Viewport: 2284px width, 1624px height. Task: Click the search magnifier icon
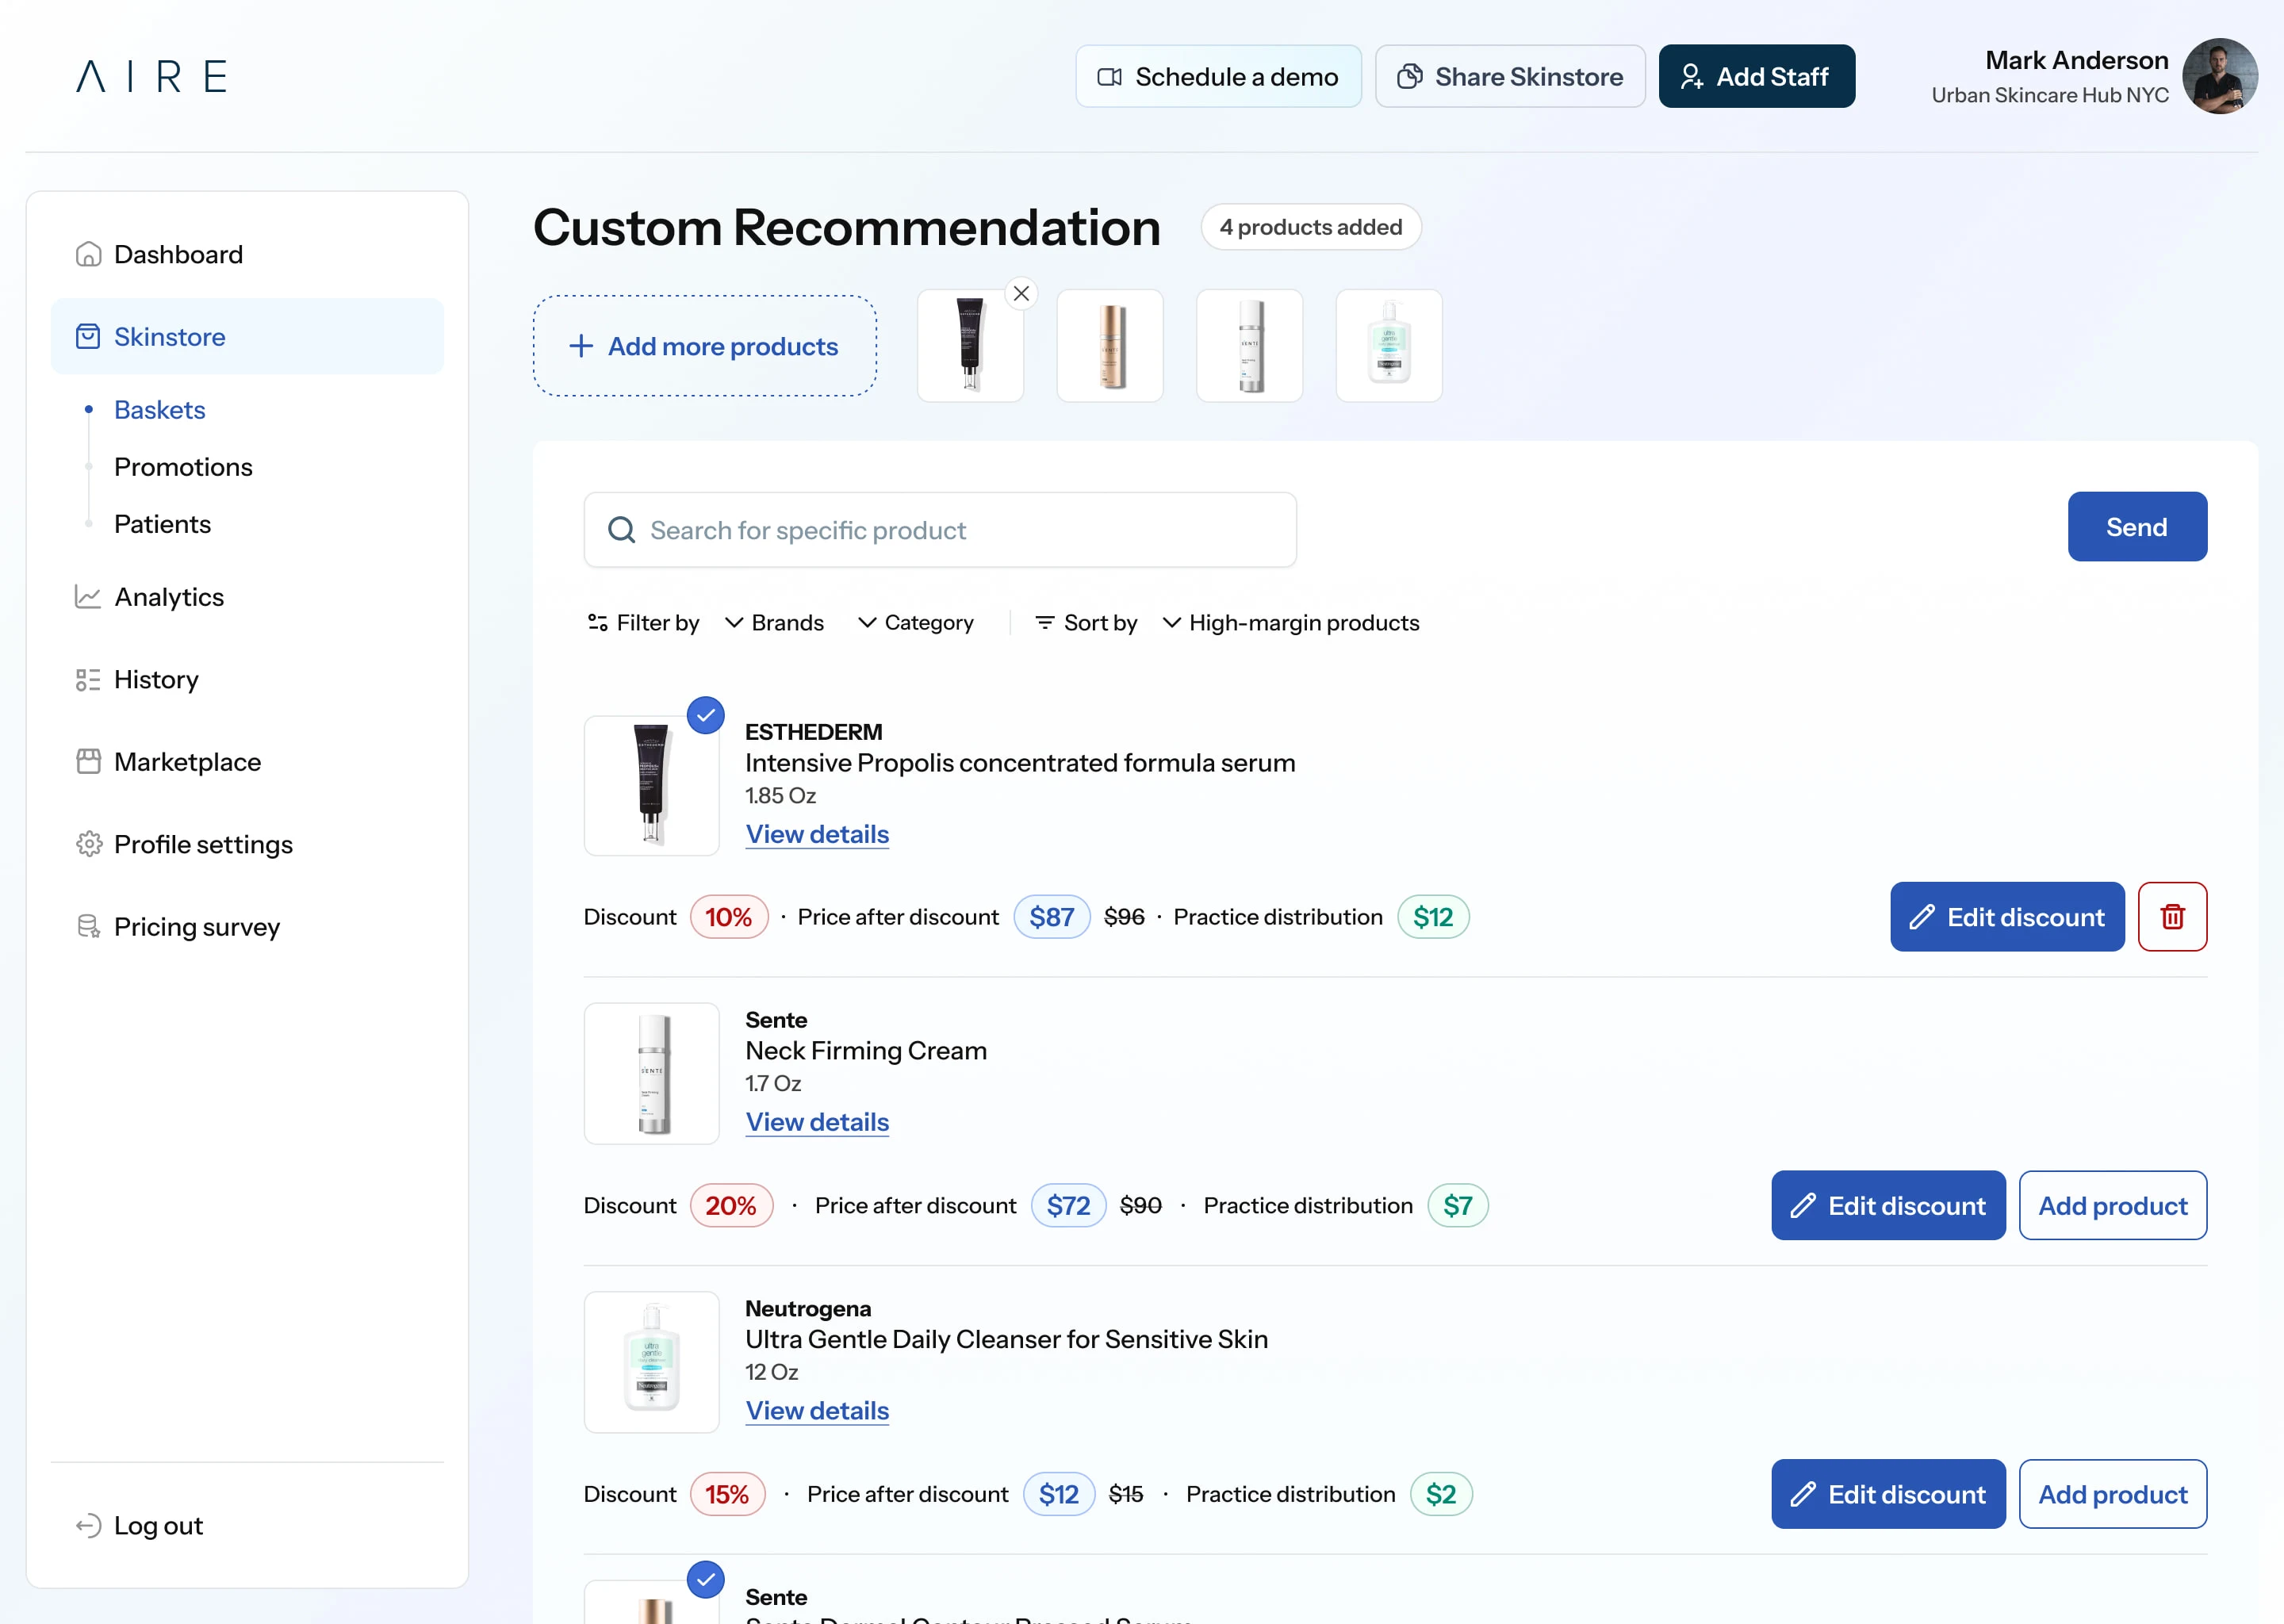click(622, 530)
